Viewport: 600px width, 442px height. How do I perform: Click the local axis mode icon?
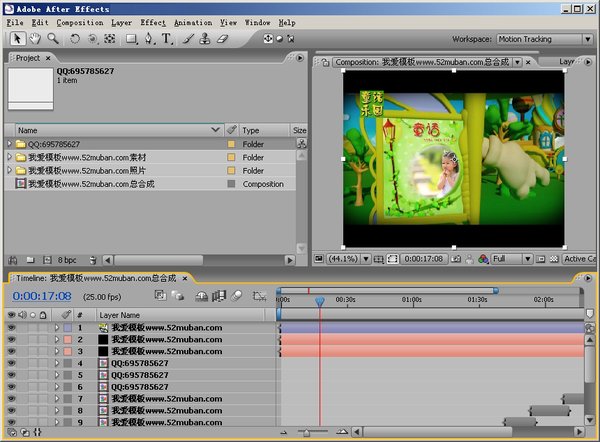click(268, 39)
